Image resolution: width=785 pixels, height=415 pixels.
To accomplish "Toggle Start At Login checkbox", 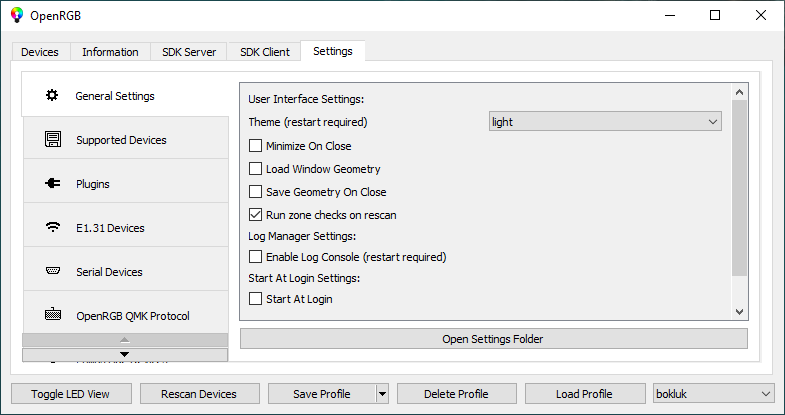I will coord(255,299).
